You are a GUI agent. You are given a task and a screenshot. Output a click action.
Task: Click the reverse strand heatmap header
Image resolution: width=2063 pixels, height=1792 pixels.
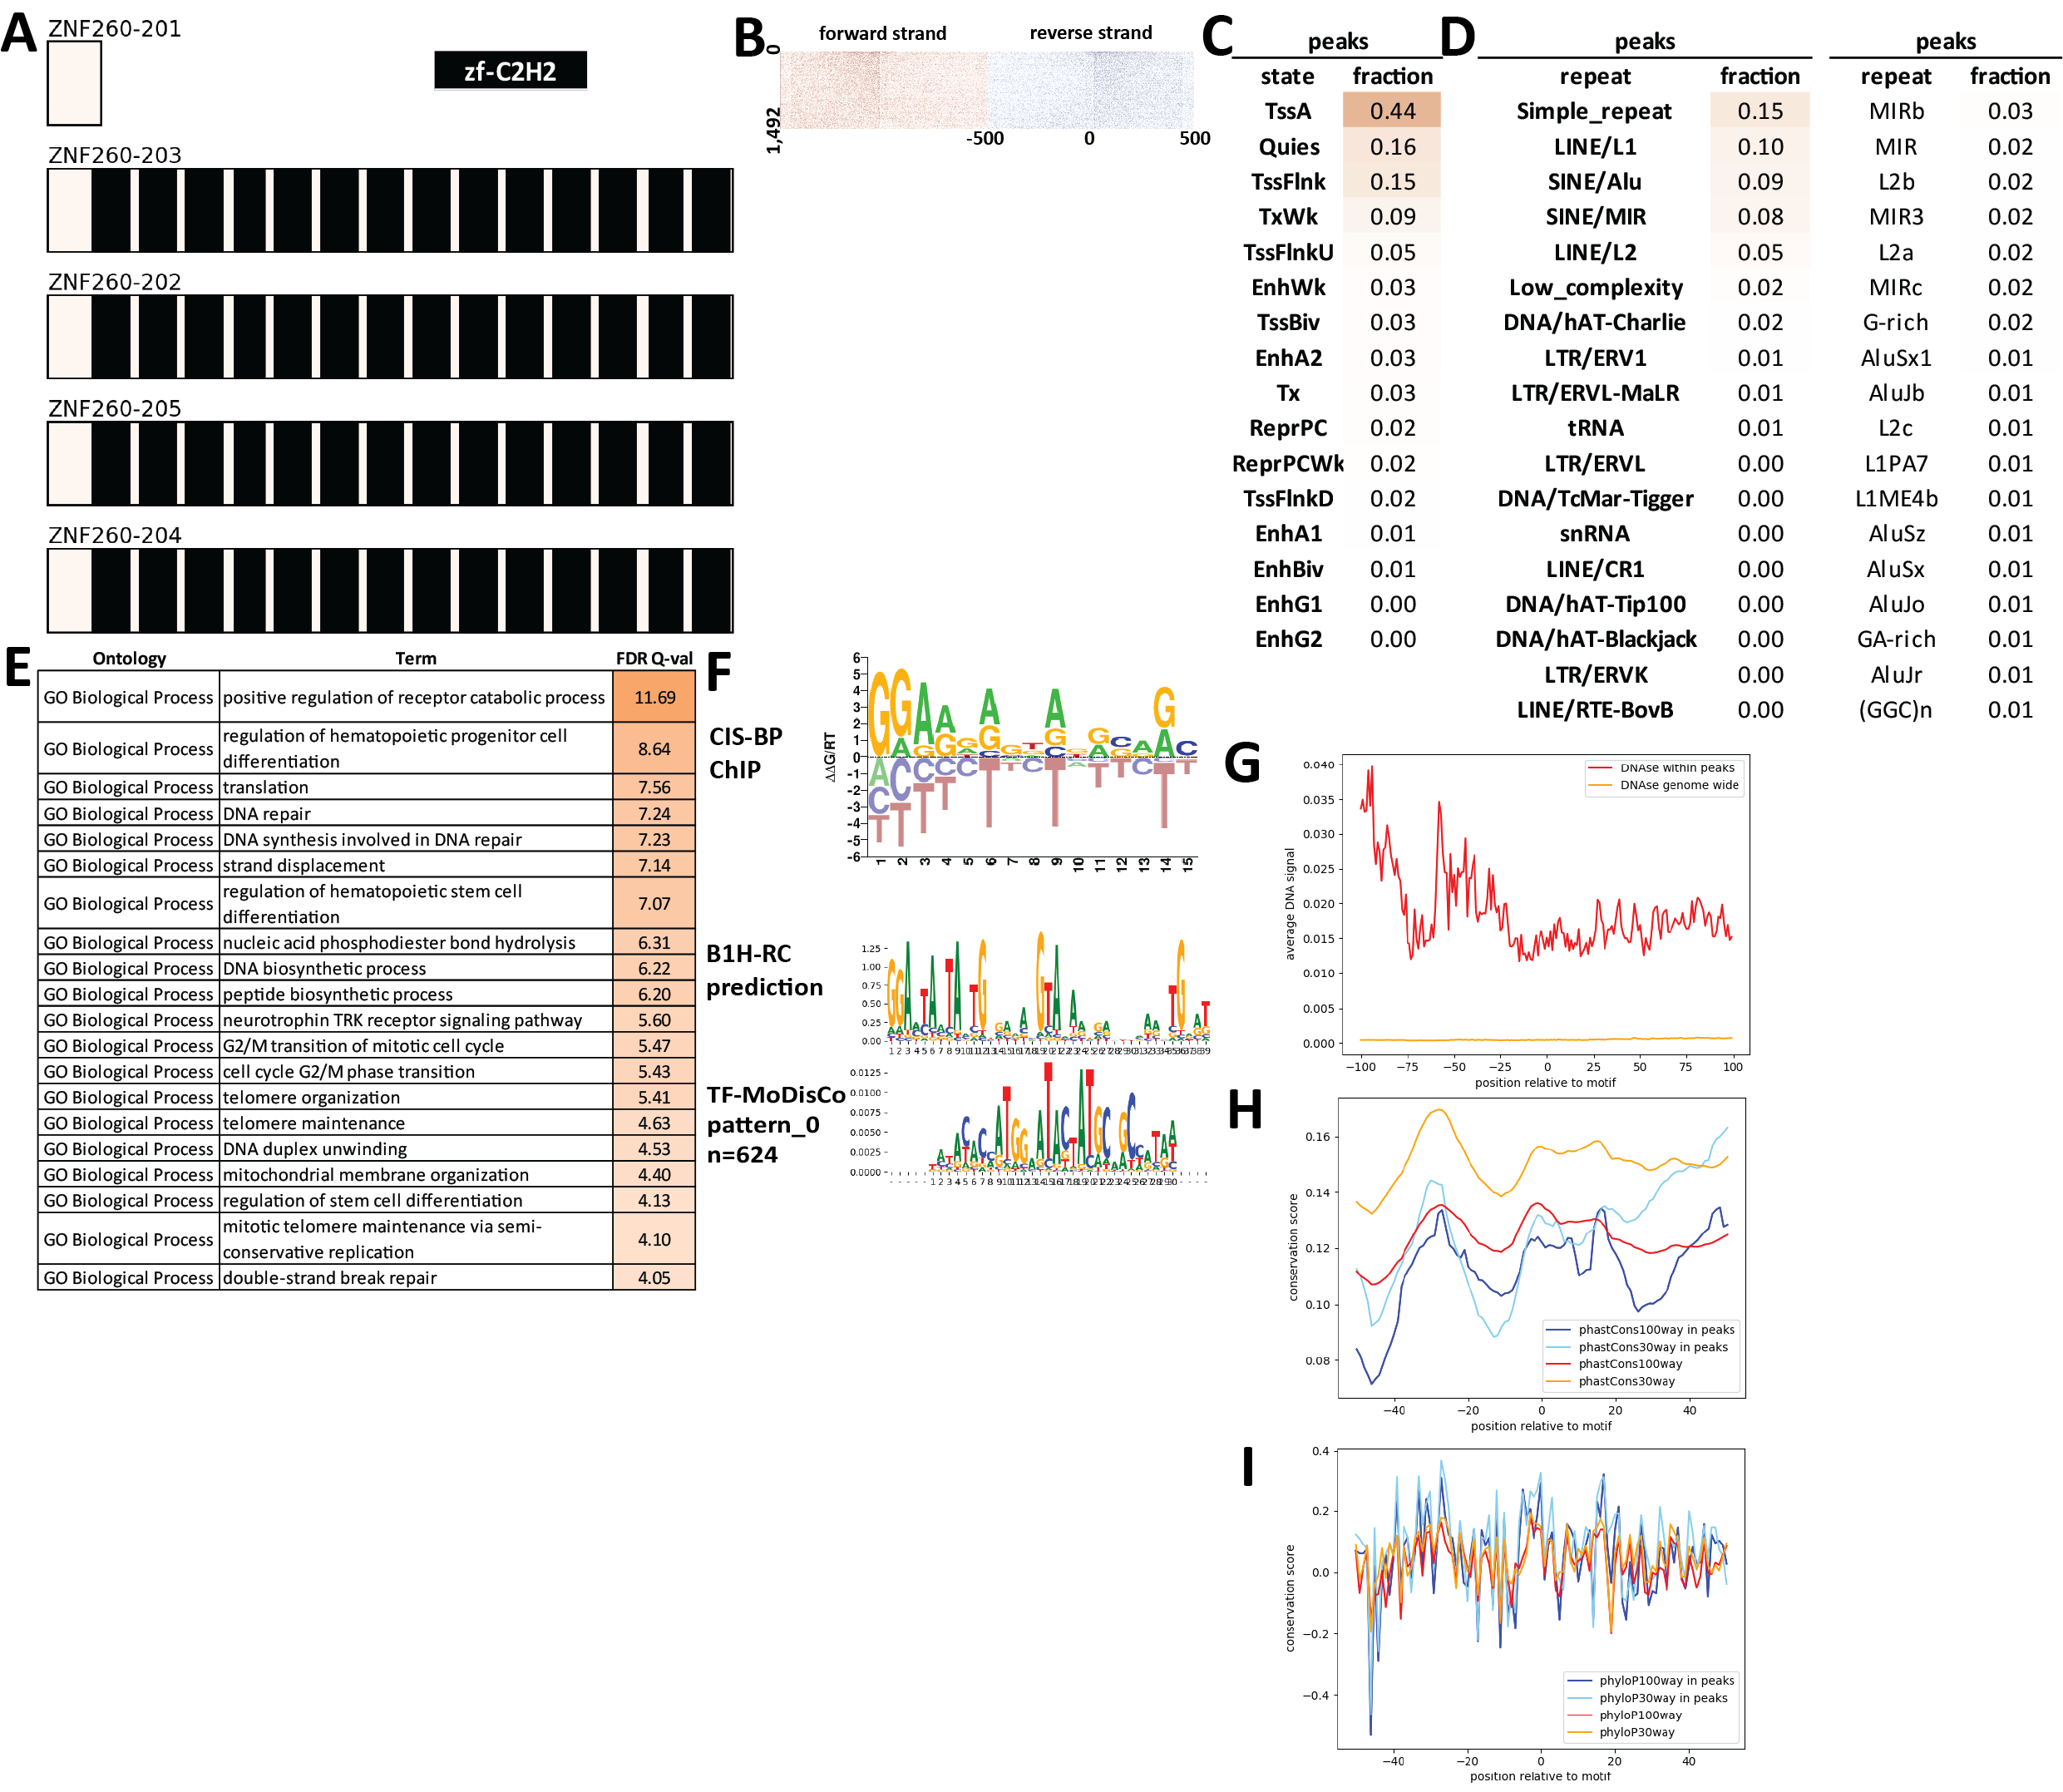tap(1090, 33)
